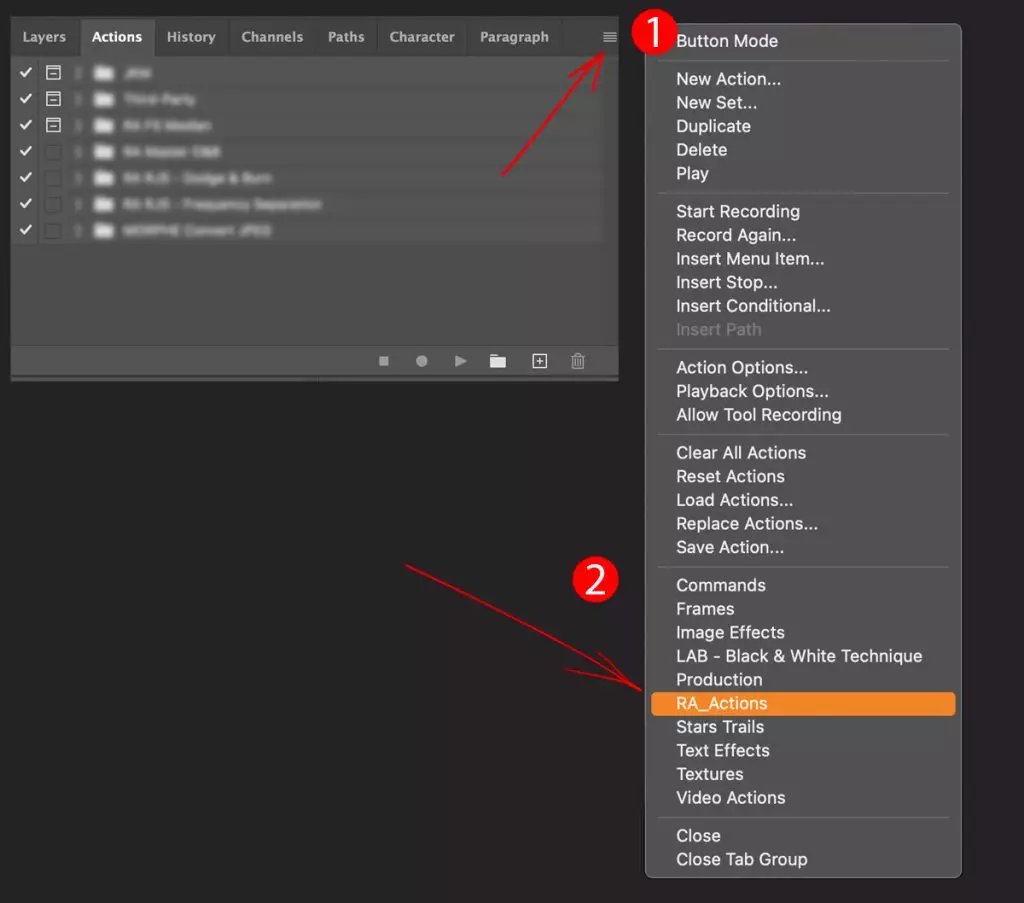The width and height of the screenshot is (1024, 903).
Task: Uncheck the checkmark on the Dodge & Burn set
Action: tap(25, 178)
